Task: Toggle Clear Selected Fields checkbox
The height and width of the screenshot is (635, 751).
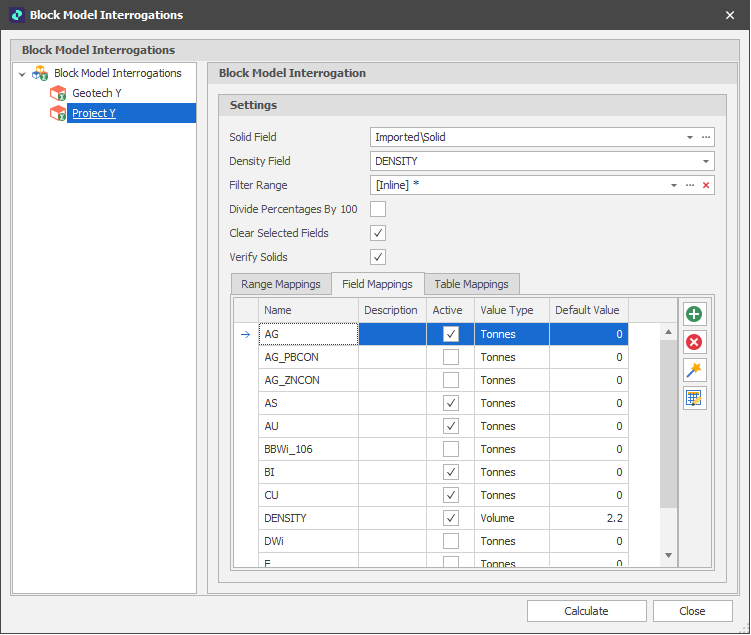Action: tap(378, 233)
